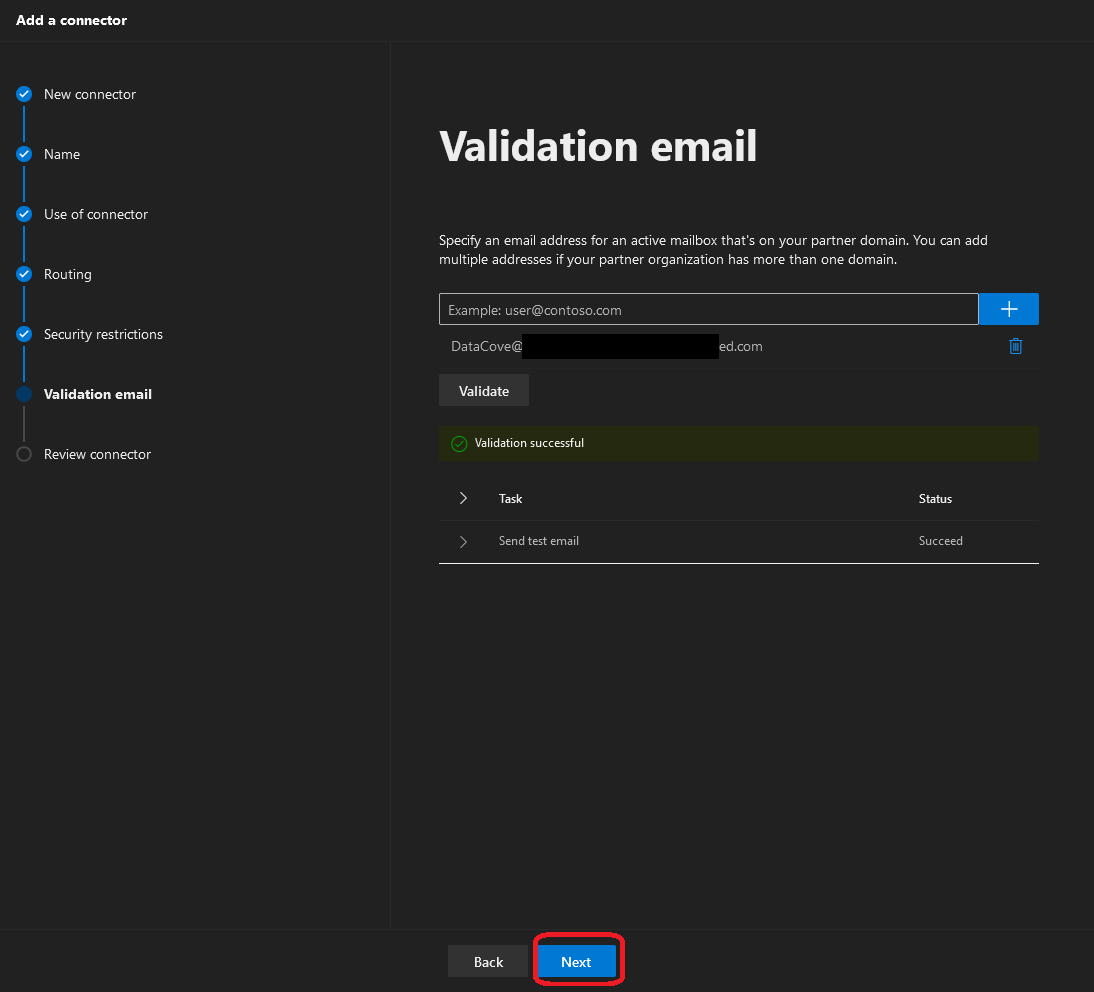Screen dimensions: 1094x992
Task: Click the Security restrictions step checkmark
Action: pos(24,334)
